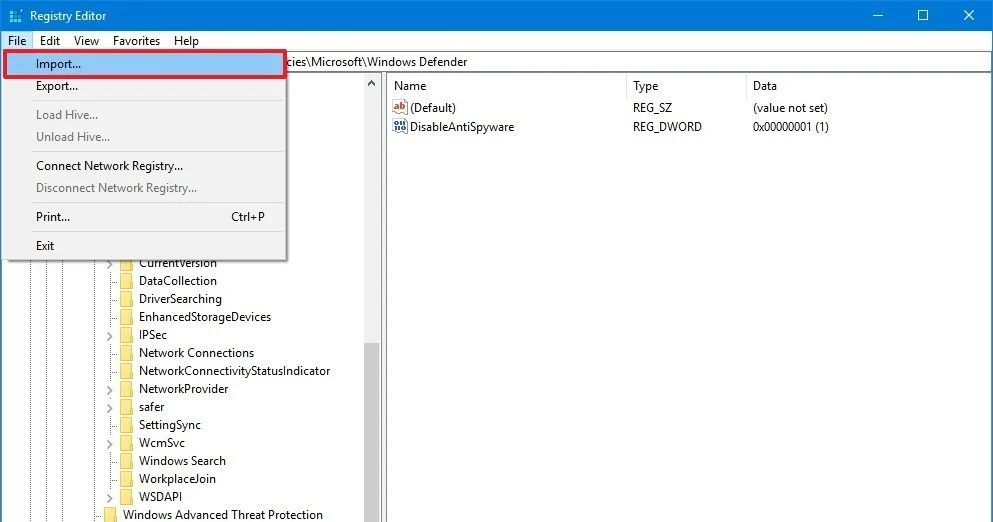993x522 pixels.
Task: Click the Registry Editor app icon in title bar
Action: tap(15, 15)
